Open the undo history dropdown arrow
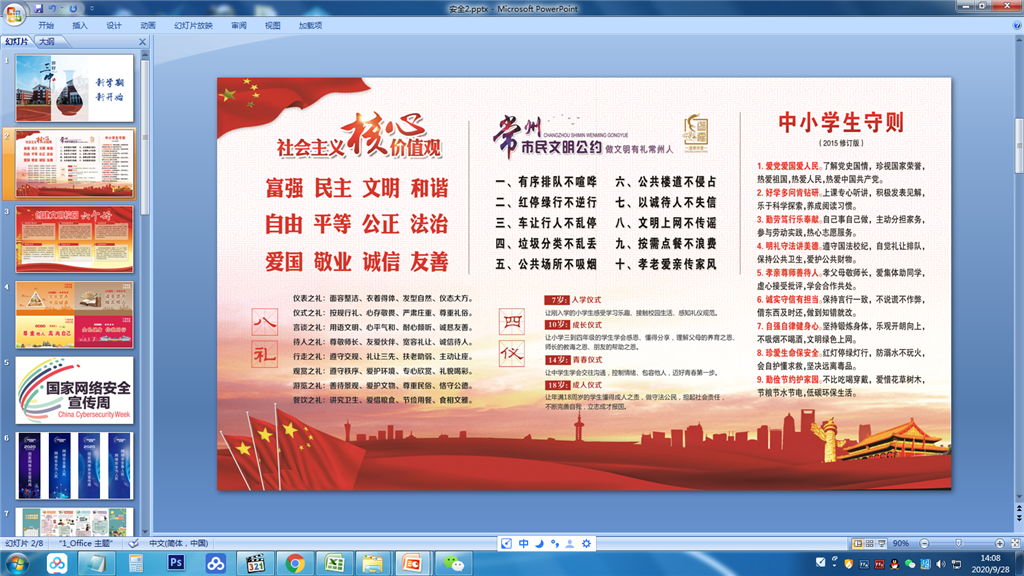This screenshot has height=576, width=1024. coord(61,8)
